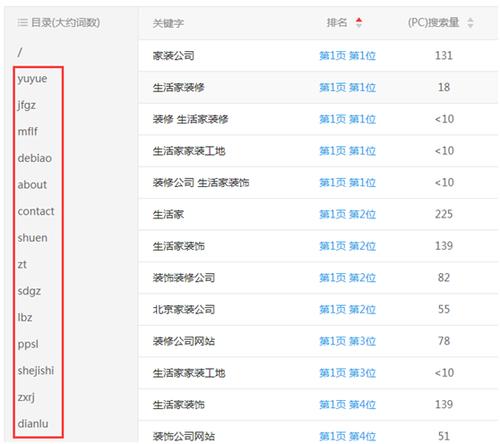This screenshot has height=444, width=500.
Task: Select the sdgz directory
Action: 29,291
